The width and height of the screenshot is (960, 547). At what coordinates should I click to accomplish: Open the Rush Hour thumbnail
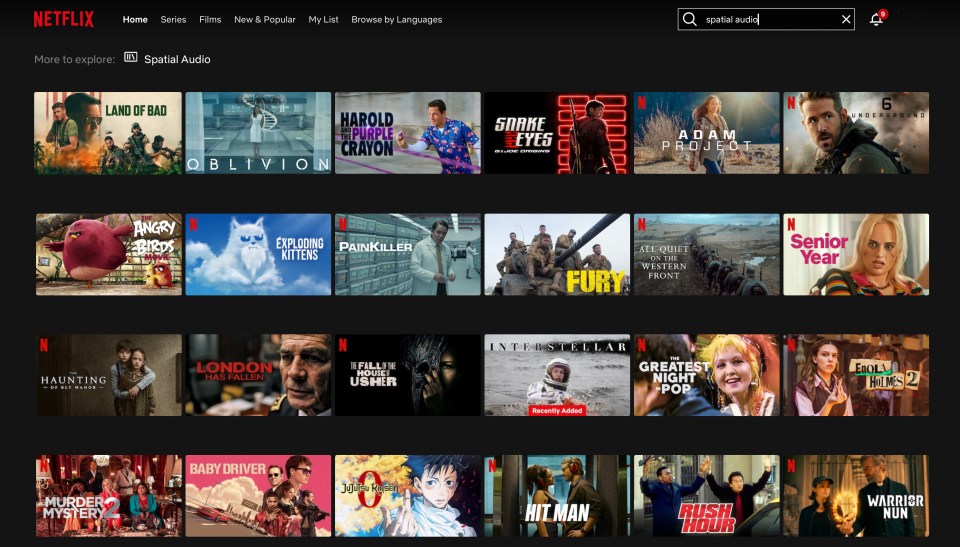pyautogui.click(x=707, y=496)
